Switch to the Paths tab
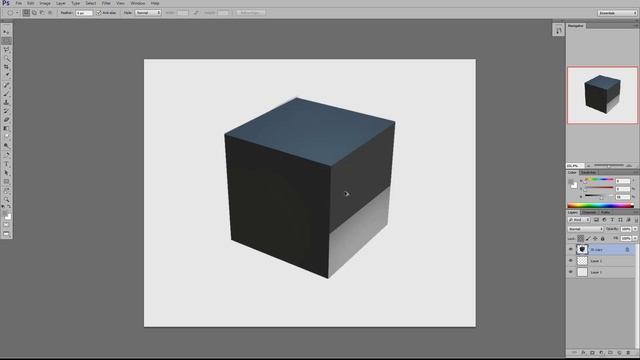Viewport: 640px width, 360px height. 605,213
